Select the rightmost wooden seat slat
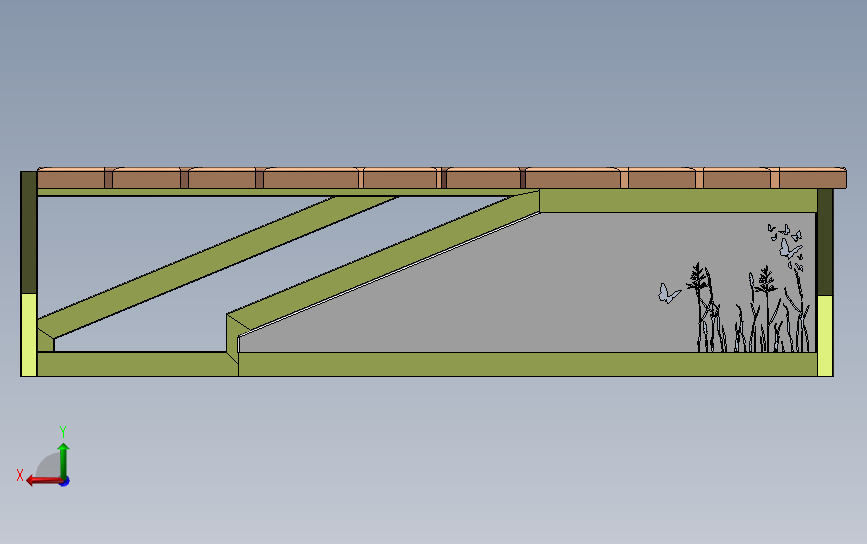This screenshot has height=544, width=867. pos(813,178)
